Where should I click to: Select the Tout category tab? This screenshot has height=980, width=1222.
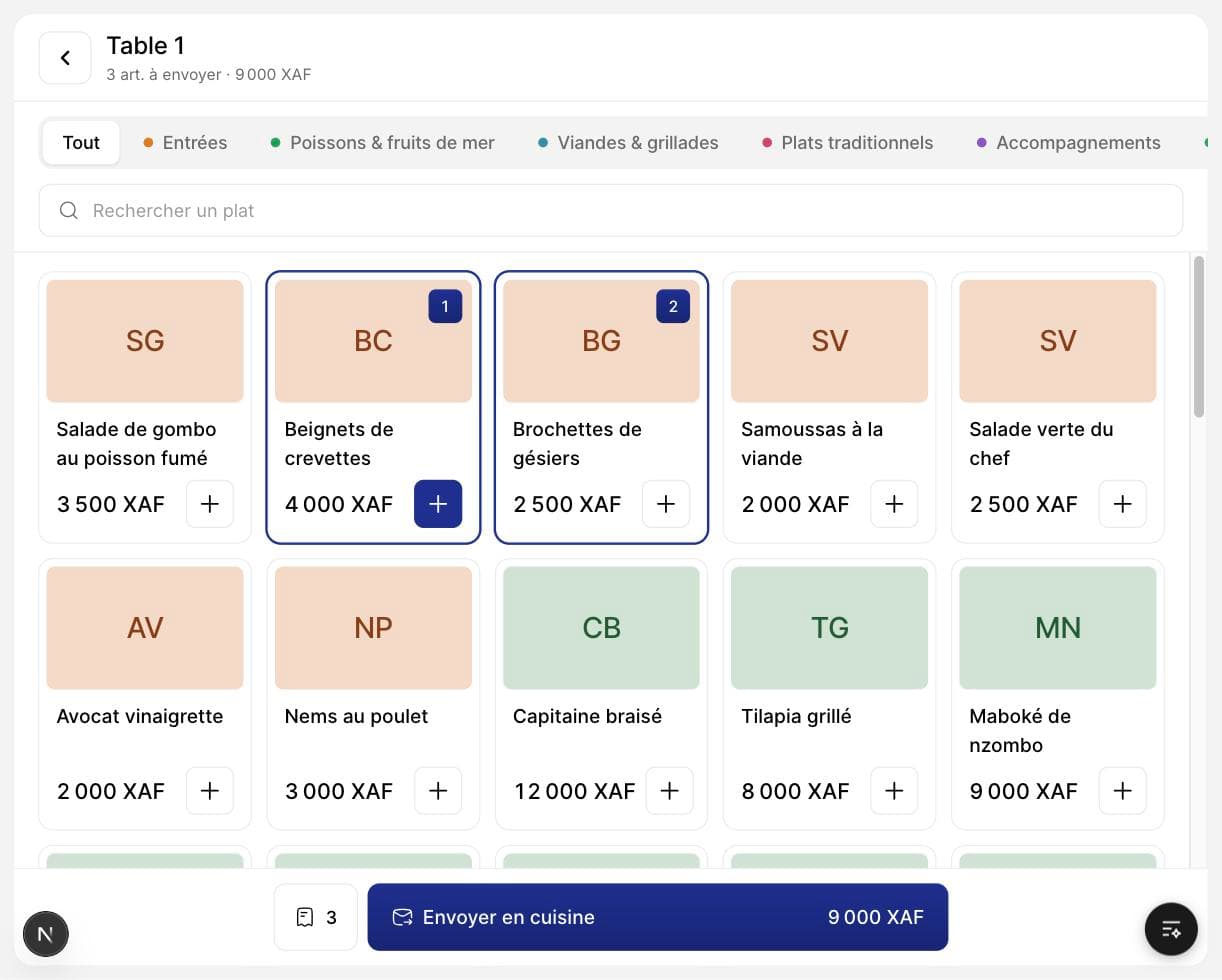tap(81, 143)
